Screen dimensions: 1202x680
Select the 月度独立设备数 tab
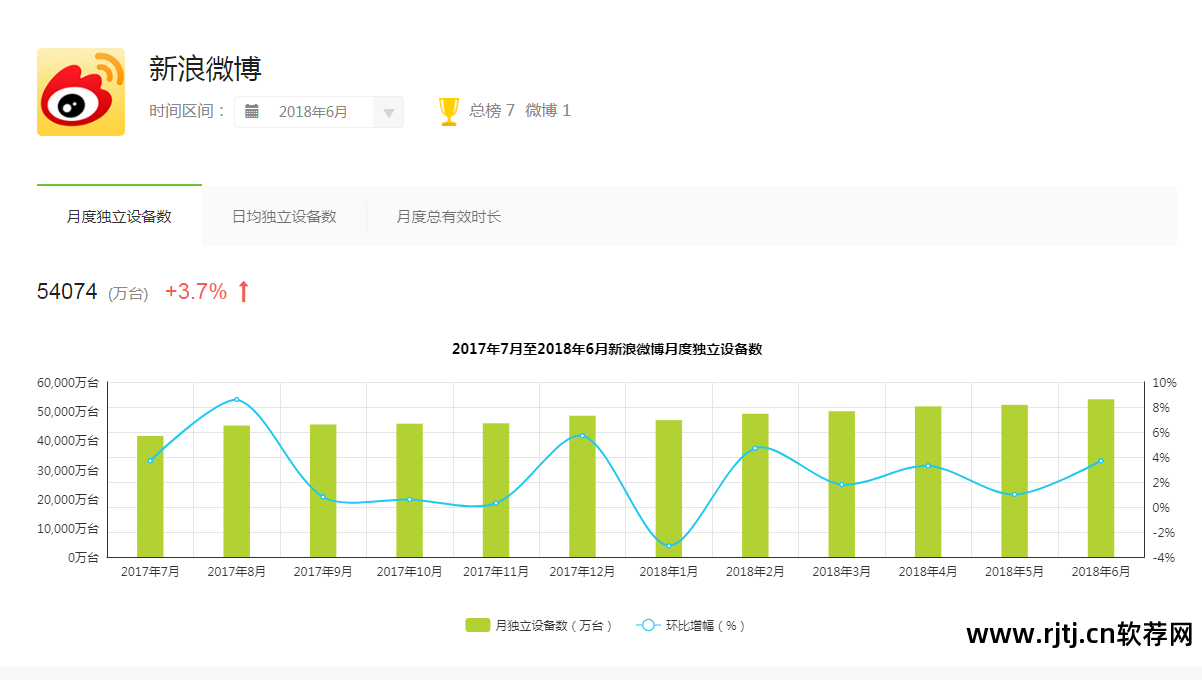[119, 216]
